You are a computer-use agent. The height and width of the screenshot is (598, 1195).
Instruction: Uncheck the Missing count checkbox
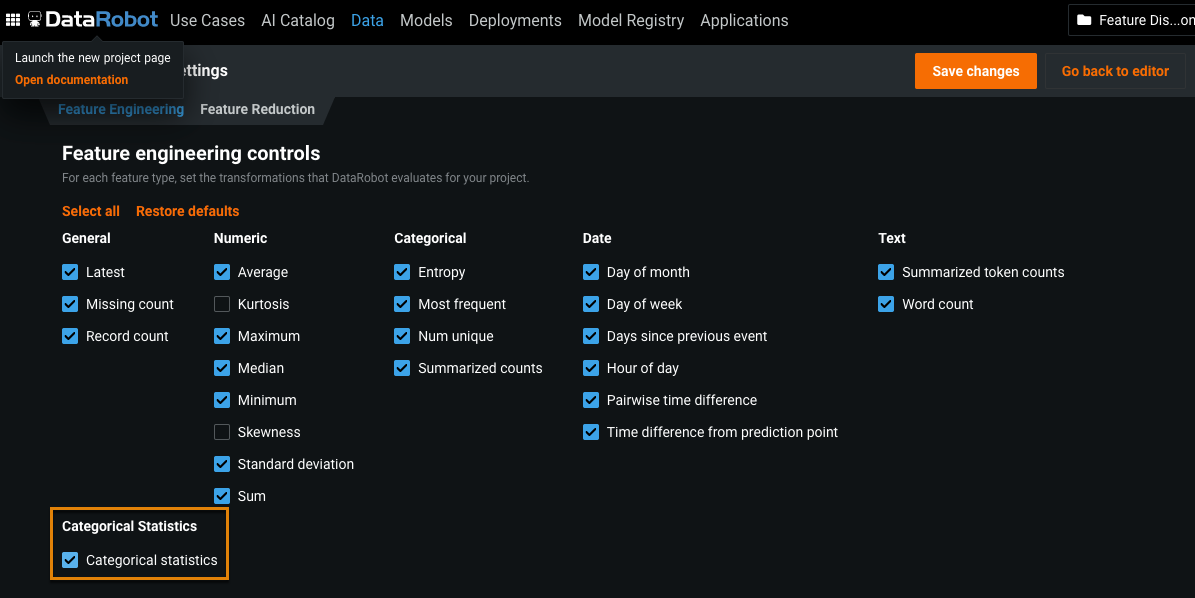(x=70, y=304)
